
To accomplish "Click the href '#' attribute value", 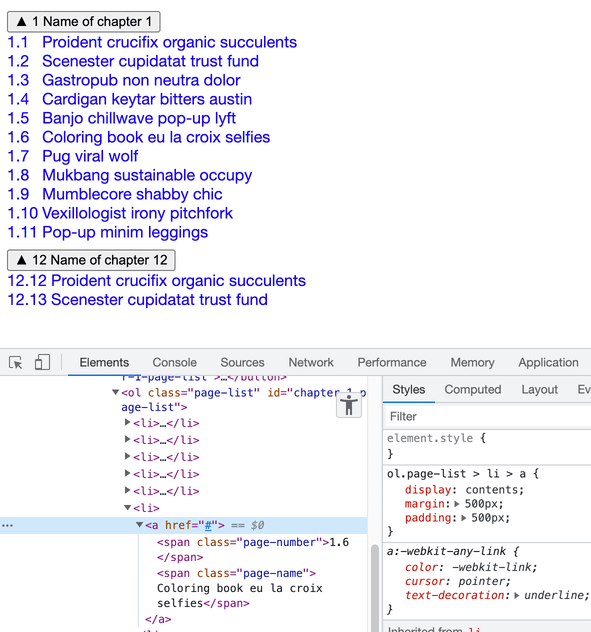I will click(208, 526).
